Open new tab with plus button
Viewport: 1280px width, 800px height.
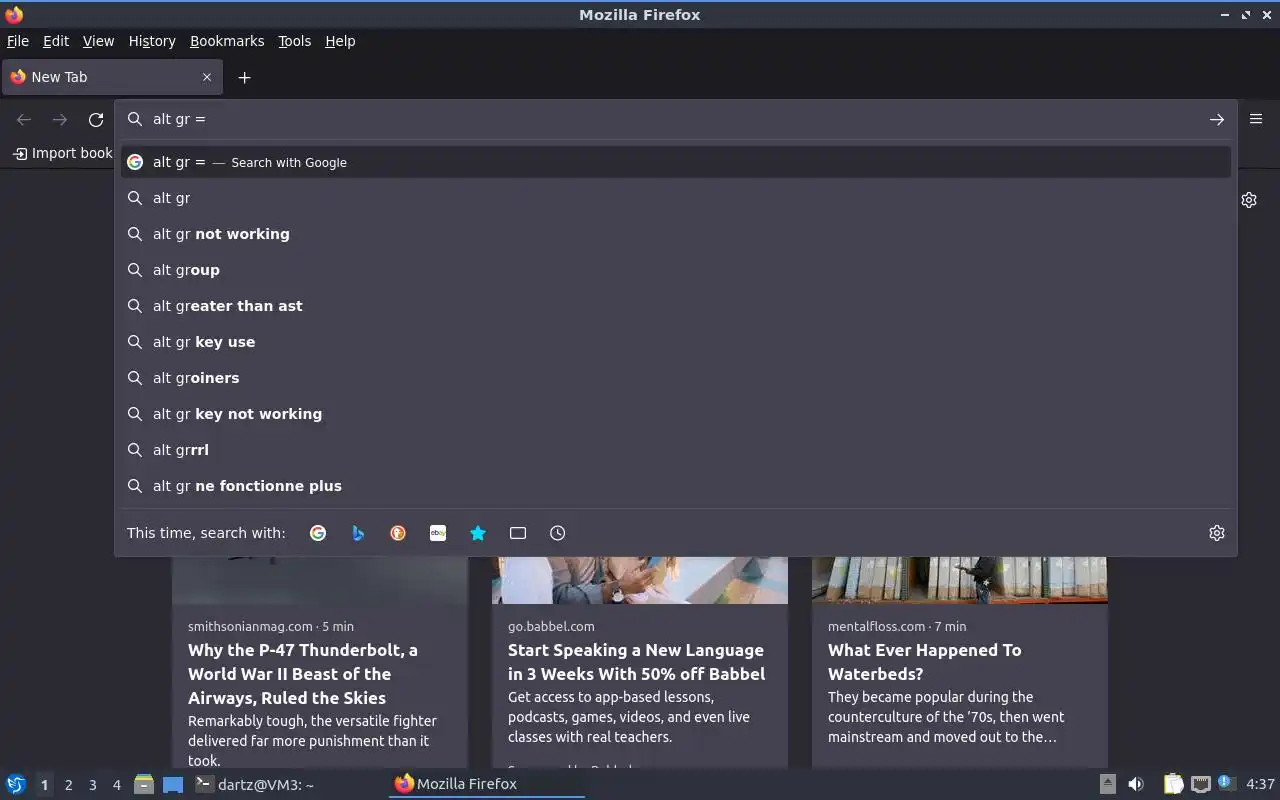[x=244, y=77]
